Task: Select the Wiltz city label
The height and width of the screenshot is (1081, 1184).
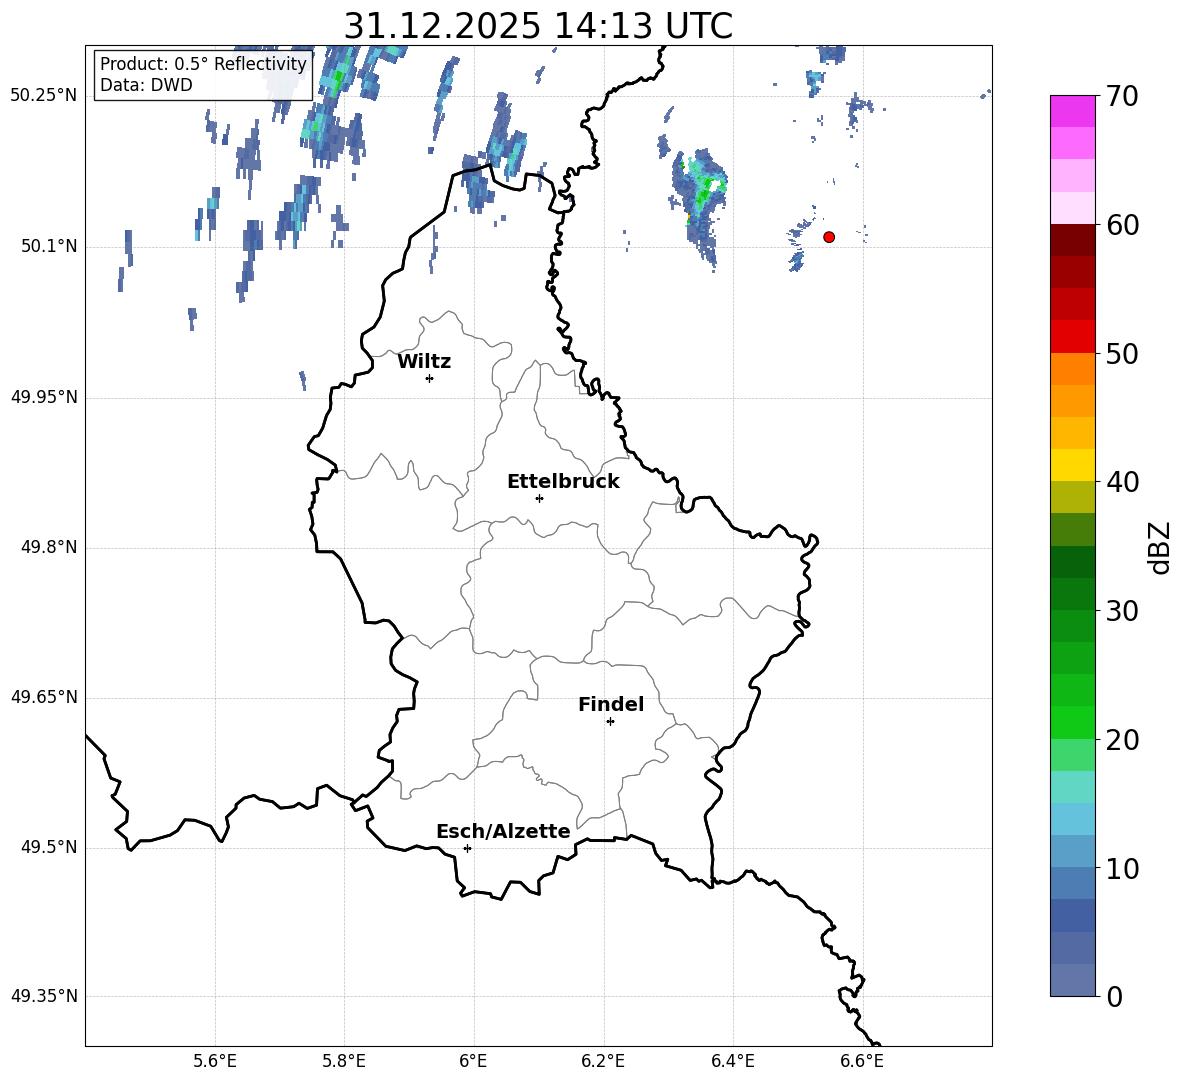Action: point(424,362)
